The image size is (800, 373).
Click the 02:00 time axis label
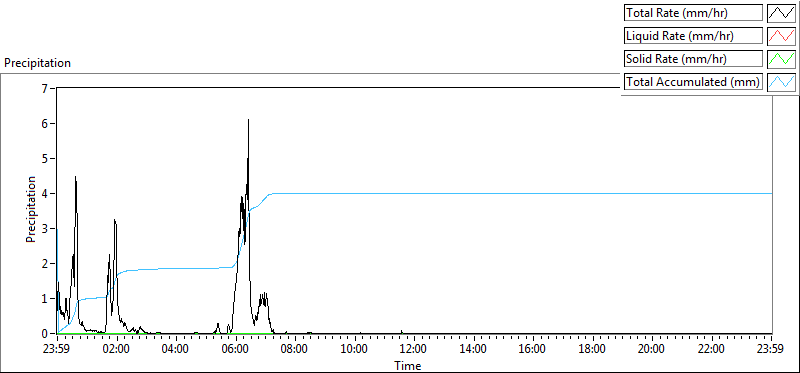[116, 350]
